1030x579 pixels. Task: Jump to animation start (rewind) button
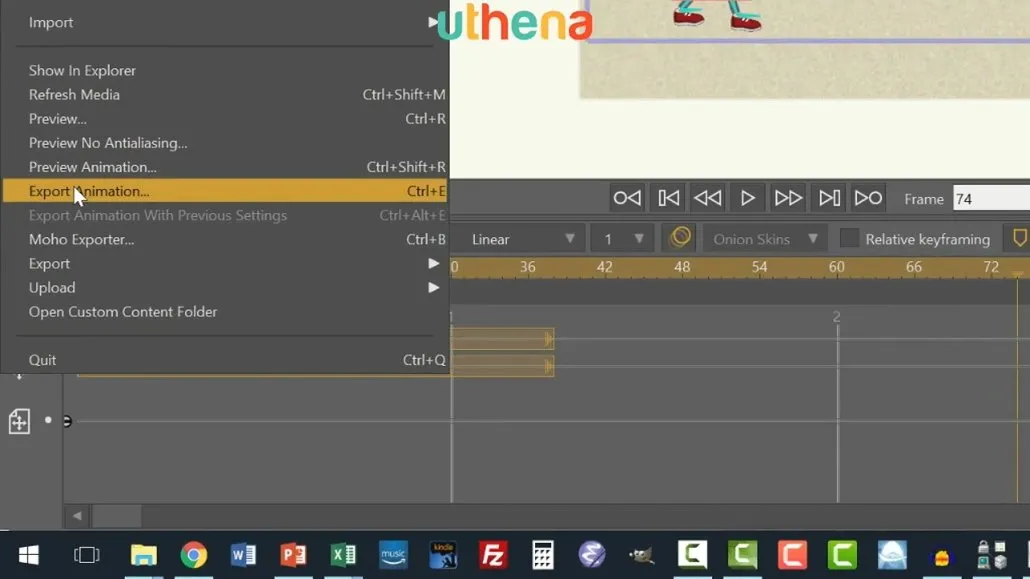click(627, 198)
